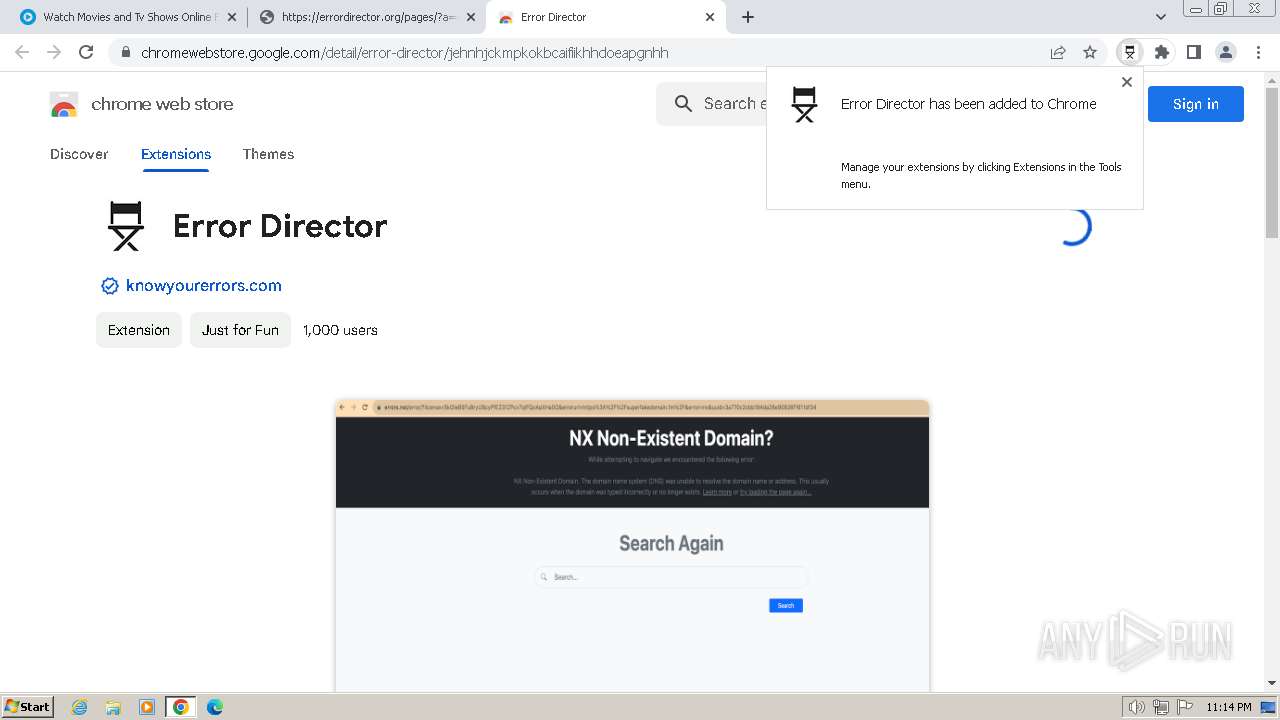Screen dimensions: 1280x720
Task: Click the director chair icon in popup
Action: 804,104
